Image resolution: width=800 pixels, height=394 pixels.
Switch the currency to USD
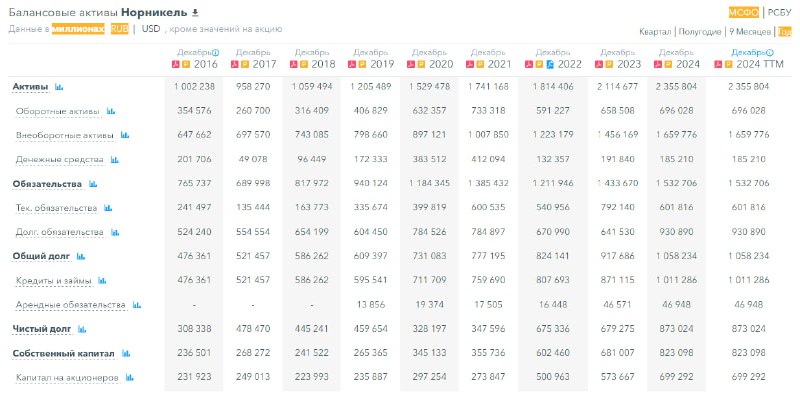[x=151, y=29]
